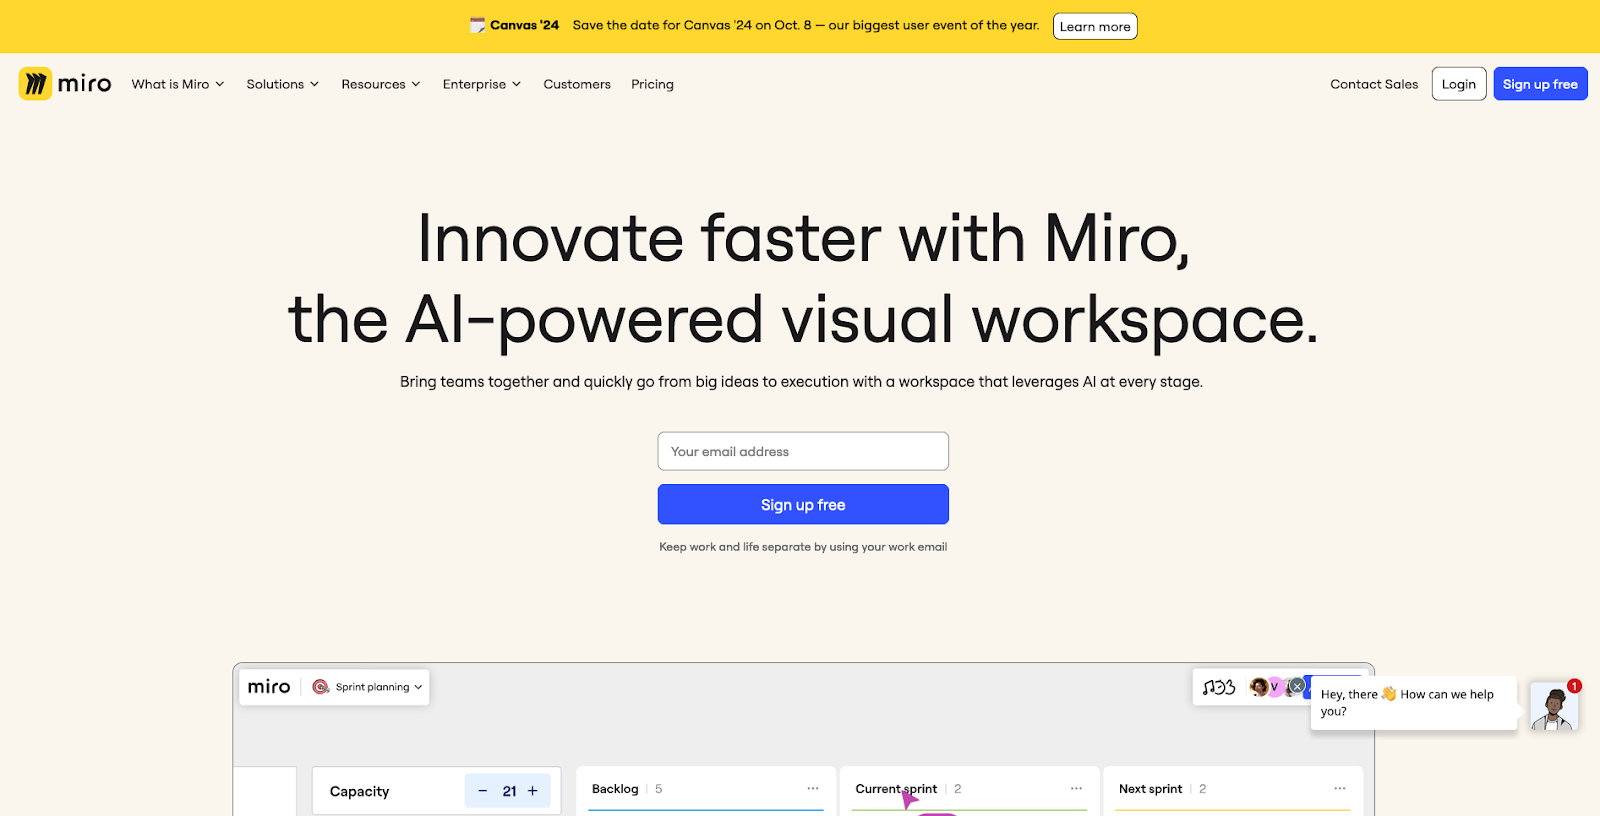This screenshot has width=1600, height=816.
Task: Click the Login button
Action: tap(1459, 84)
